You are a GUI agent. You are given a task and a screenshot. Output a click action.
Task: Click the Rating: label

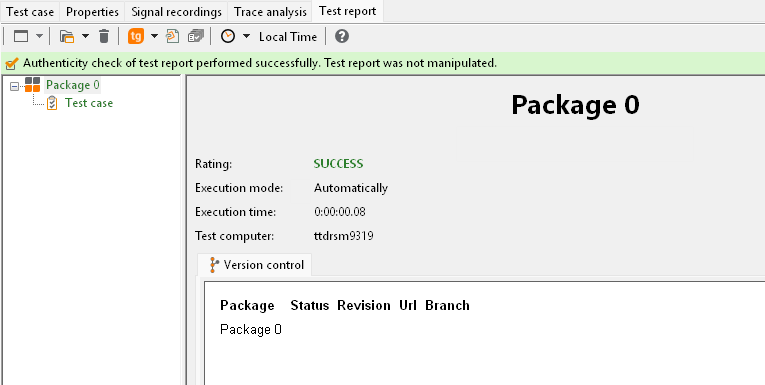213,164
